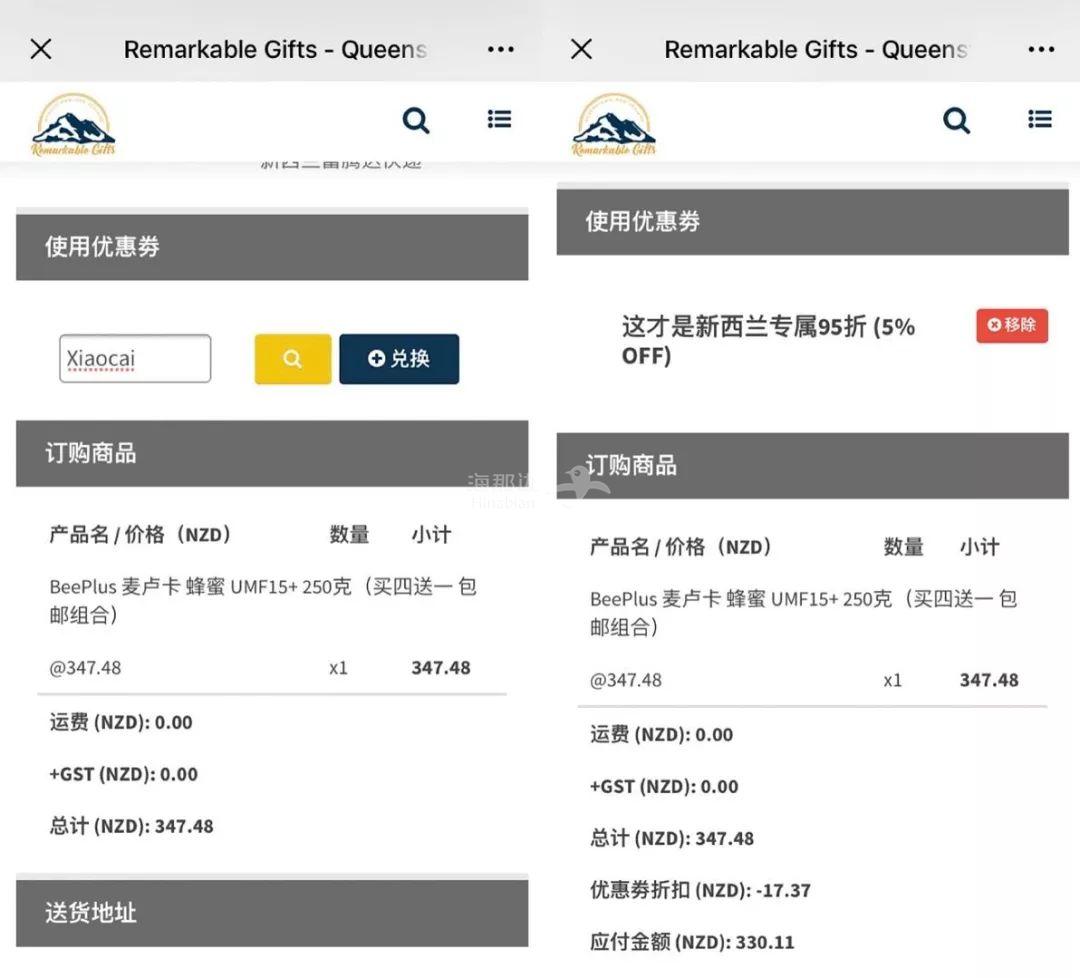Click the 运费 (NZD): 0.00 line on right screen
The height and width of the screenshot is (978, 1080).
[x=661, y=735]
